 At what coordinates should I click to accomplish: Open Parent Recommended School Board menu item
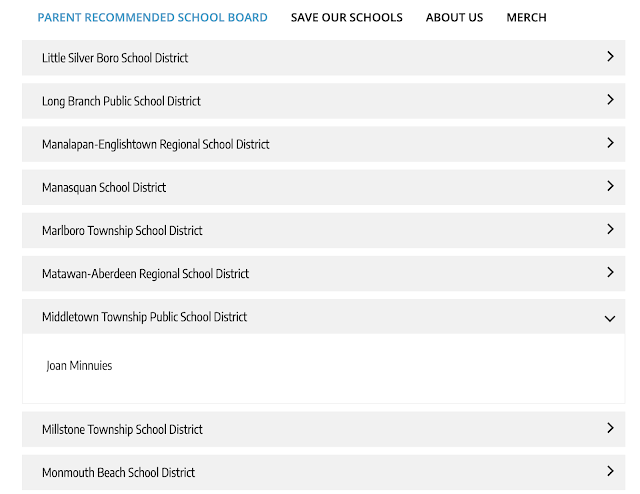coord(152,18)
